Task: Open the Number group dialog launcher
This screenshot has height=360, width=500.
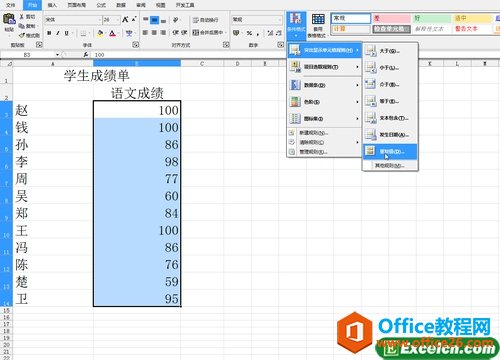Action: [x=280, y=45]
